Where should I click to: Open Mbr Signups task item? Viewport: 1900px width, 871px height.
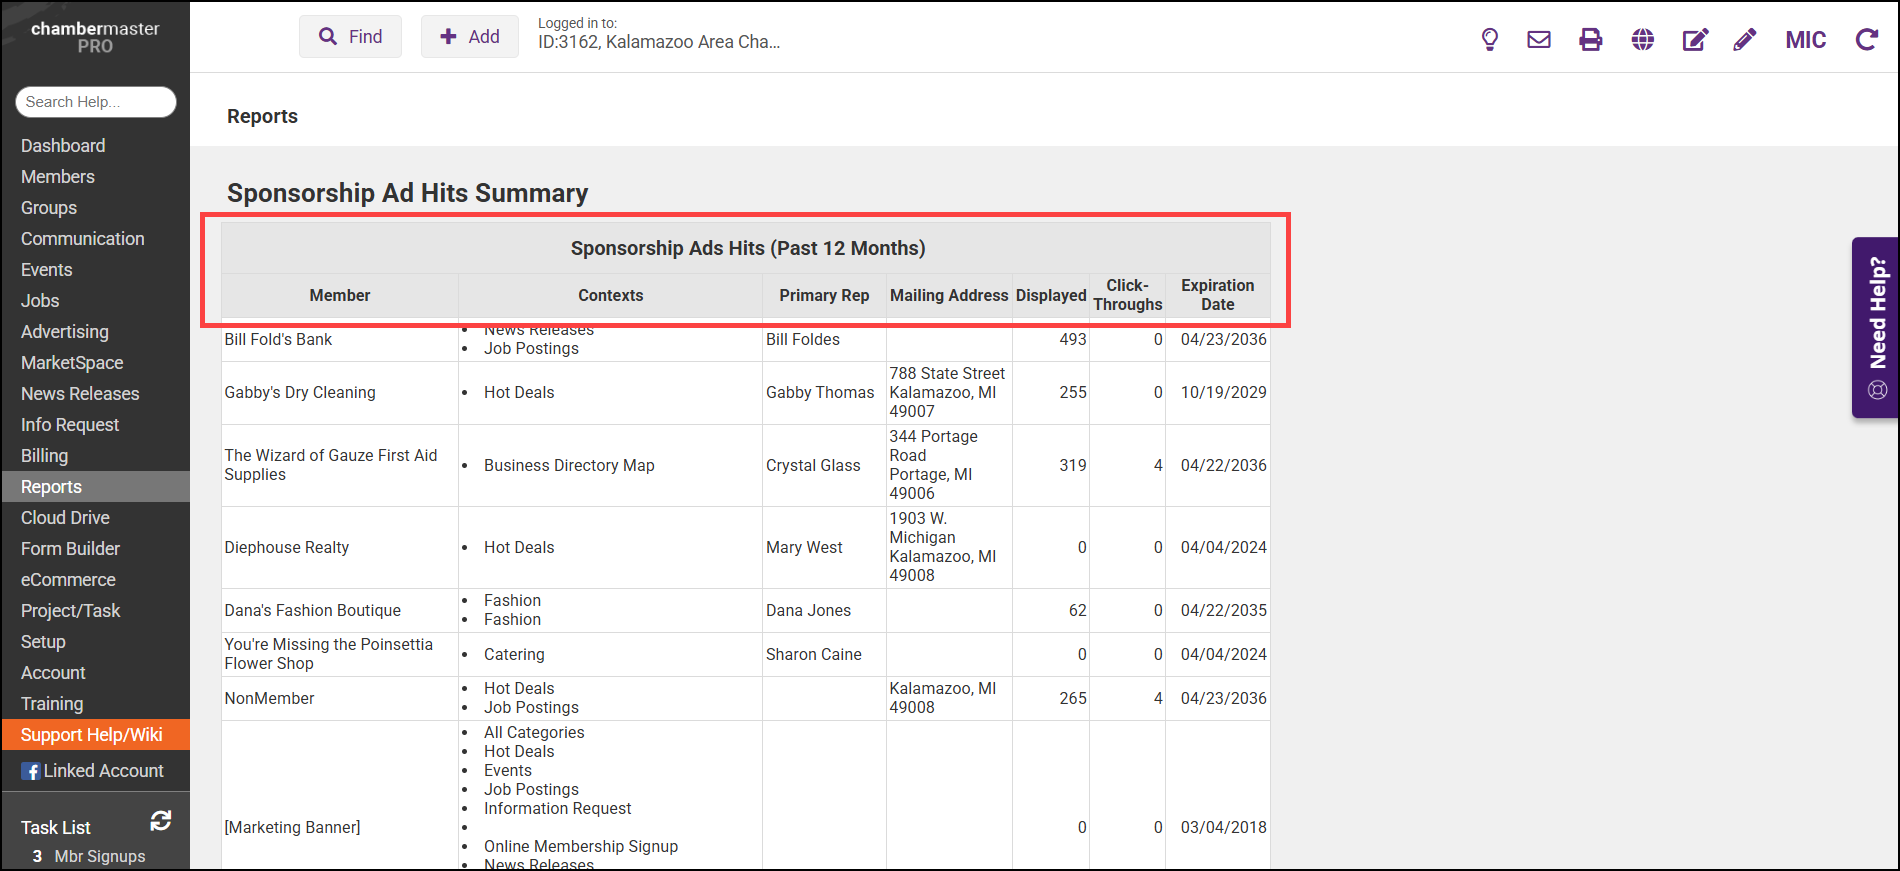[x=99, y=856]
